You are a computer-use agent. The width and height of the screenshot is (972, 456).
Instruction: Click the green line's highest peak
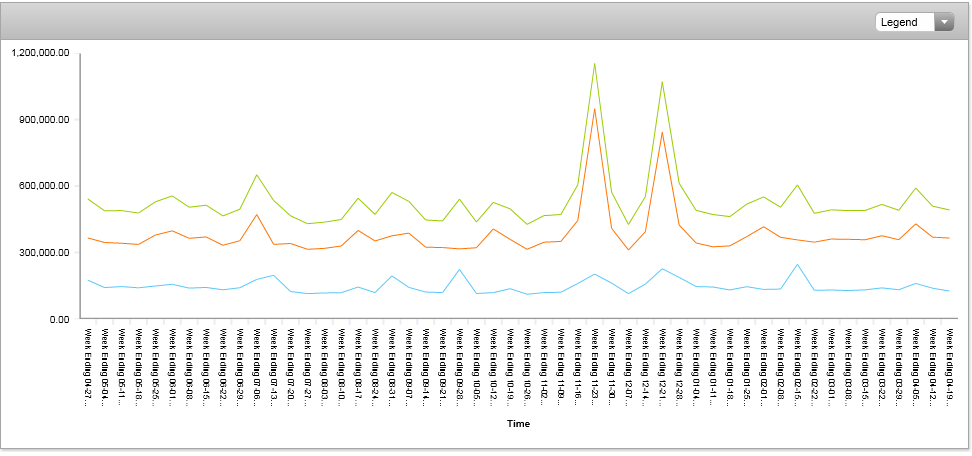tap(594, 64)
